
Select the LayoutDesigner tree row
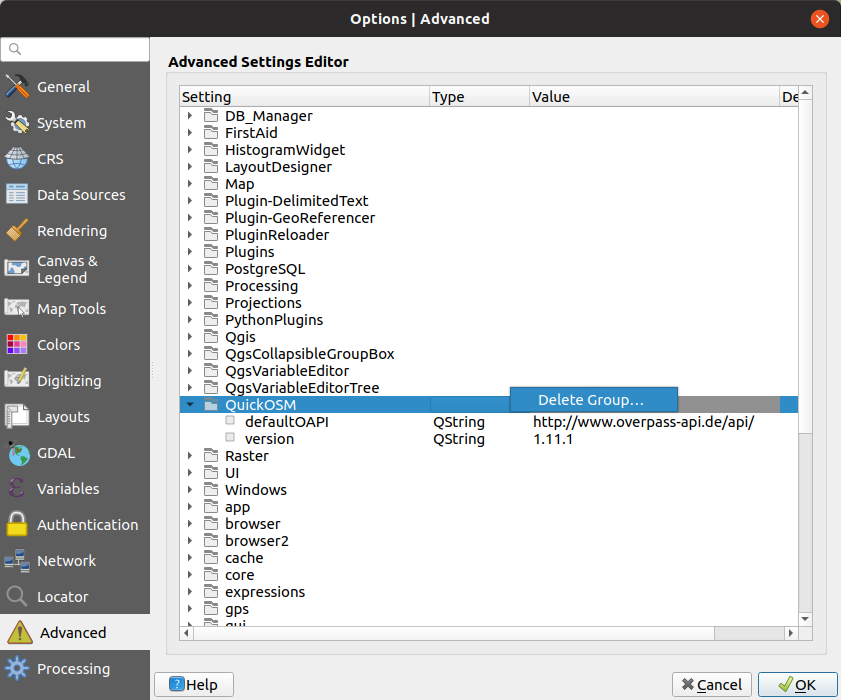[489, 167]
